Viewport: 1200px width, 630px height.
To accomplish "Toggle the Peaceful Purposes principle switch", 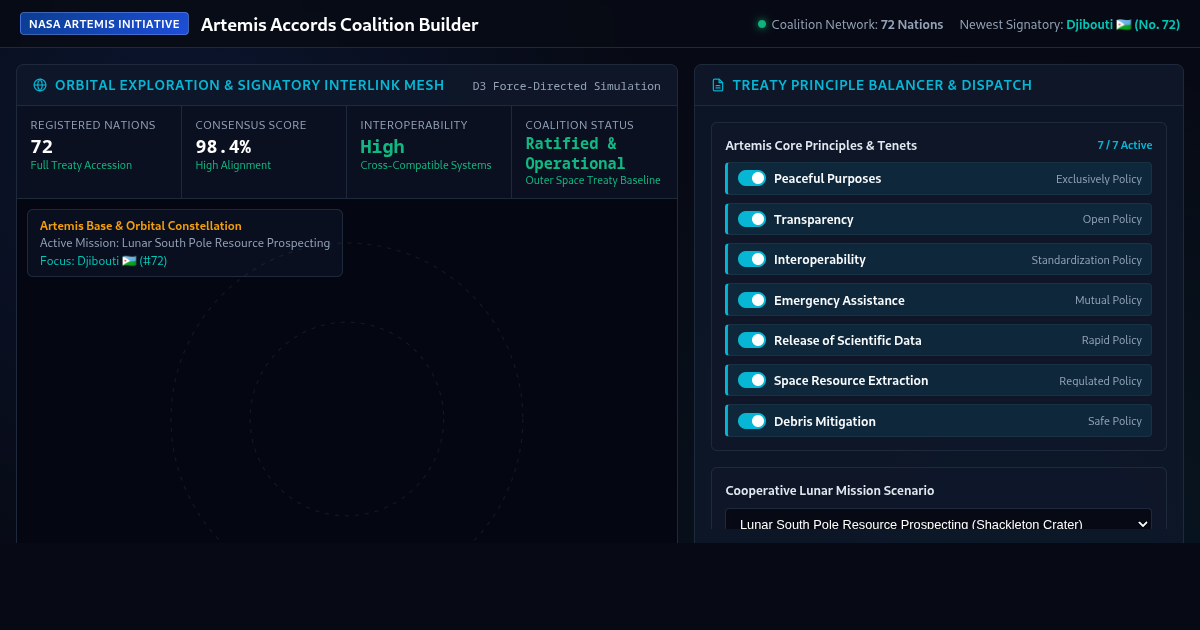I will click(x=752, y=178).
